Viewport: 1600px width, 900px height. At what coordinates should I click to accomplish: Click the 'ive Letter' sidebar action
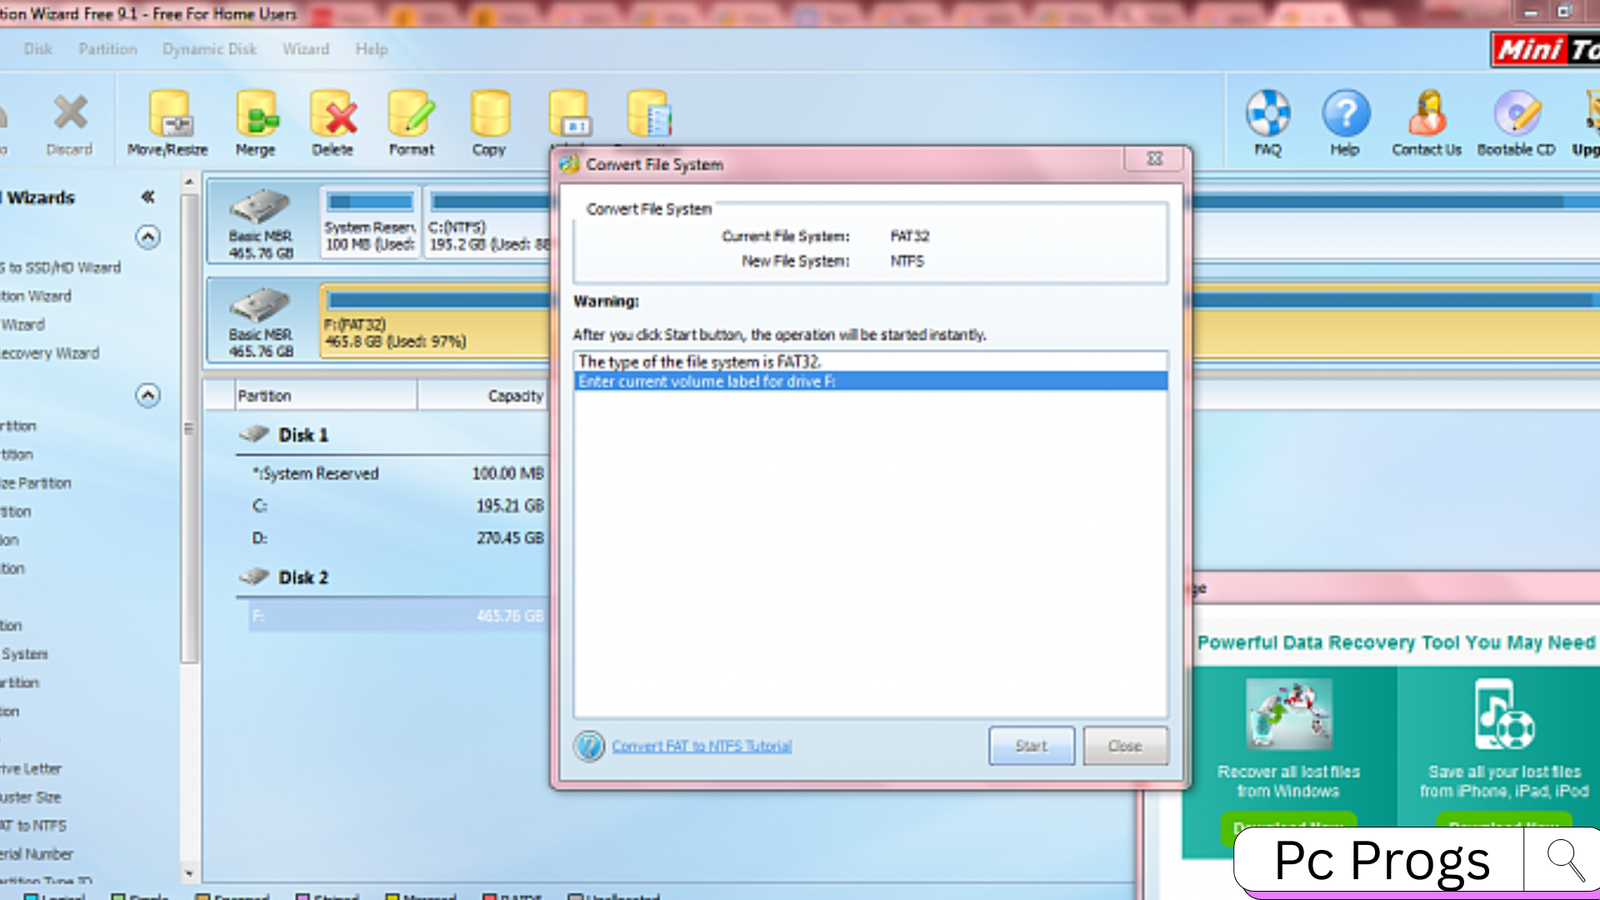pos(31,769)
